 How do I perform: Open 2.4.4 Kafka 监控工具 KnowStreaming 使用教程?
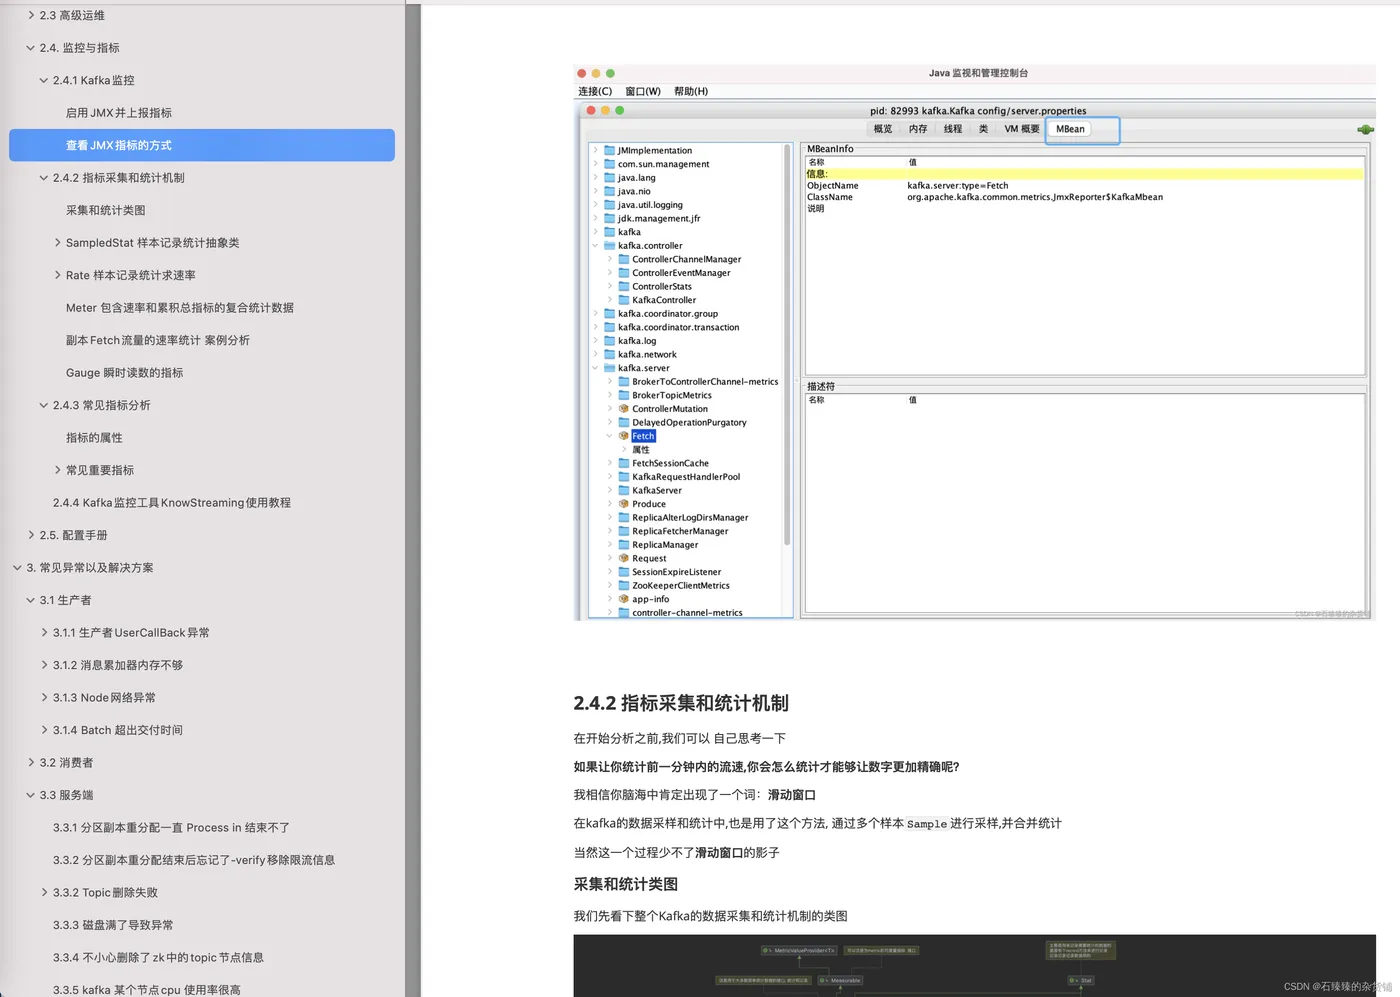(172, 503)
